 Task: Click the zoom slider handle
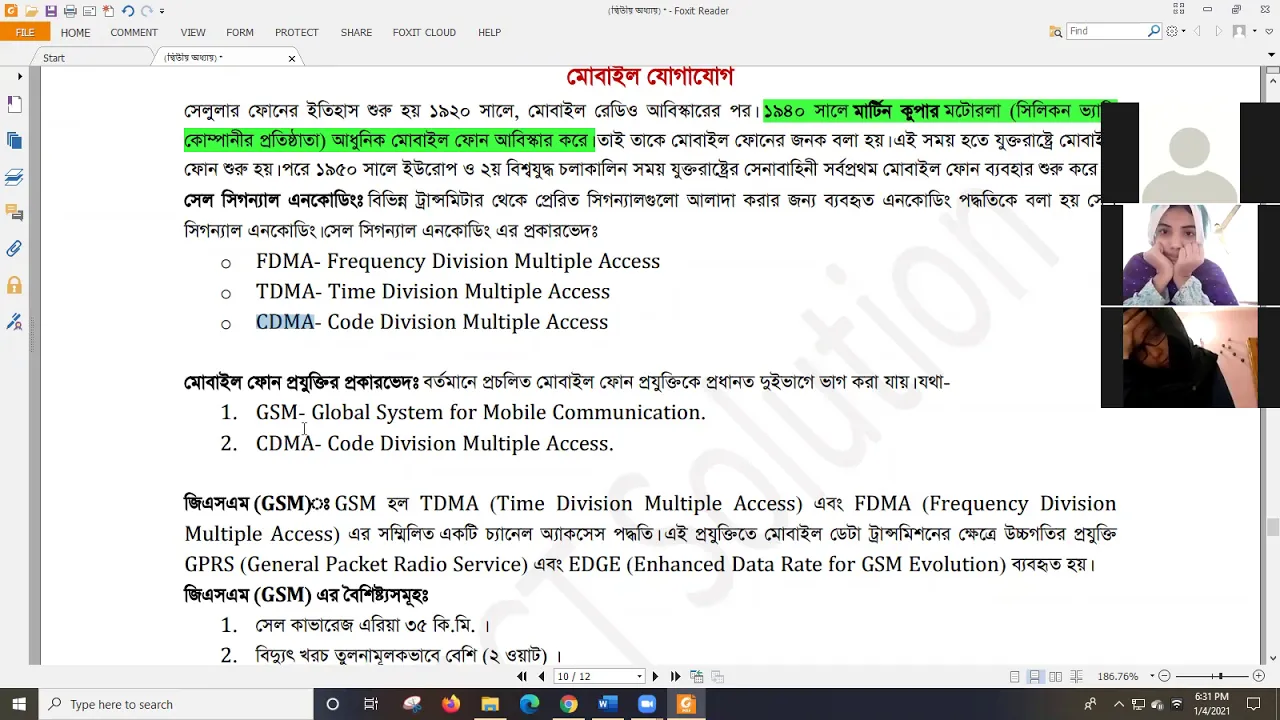[1220, 677]
